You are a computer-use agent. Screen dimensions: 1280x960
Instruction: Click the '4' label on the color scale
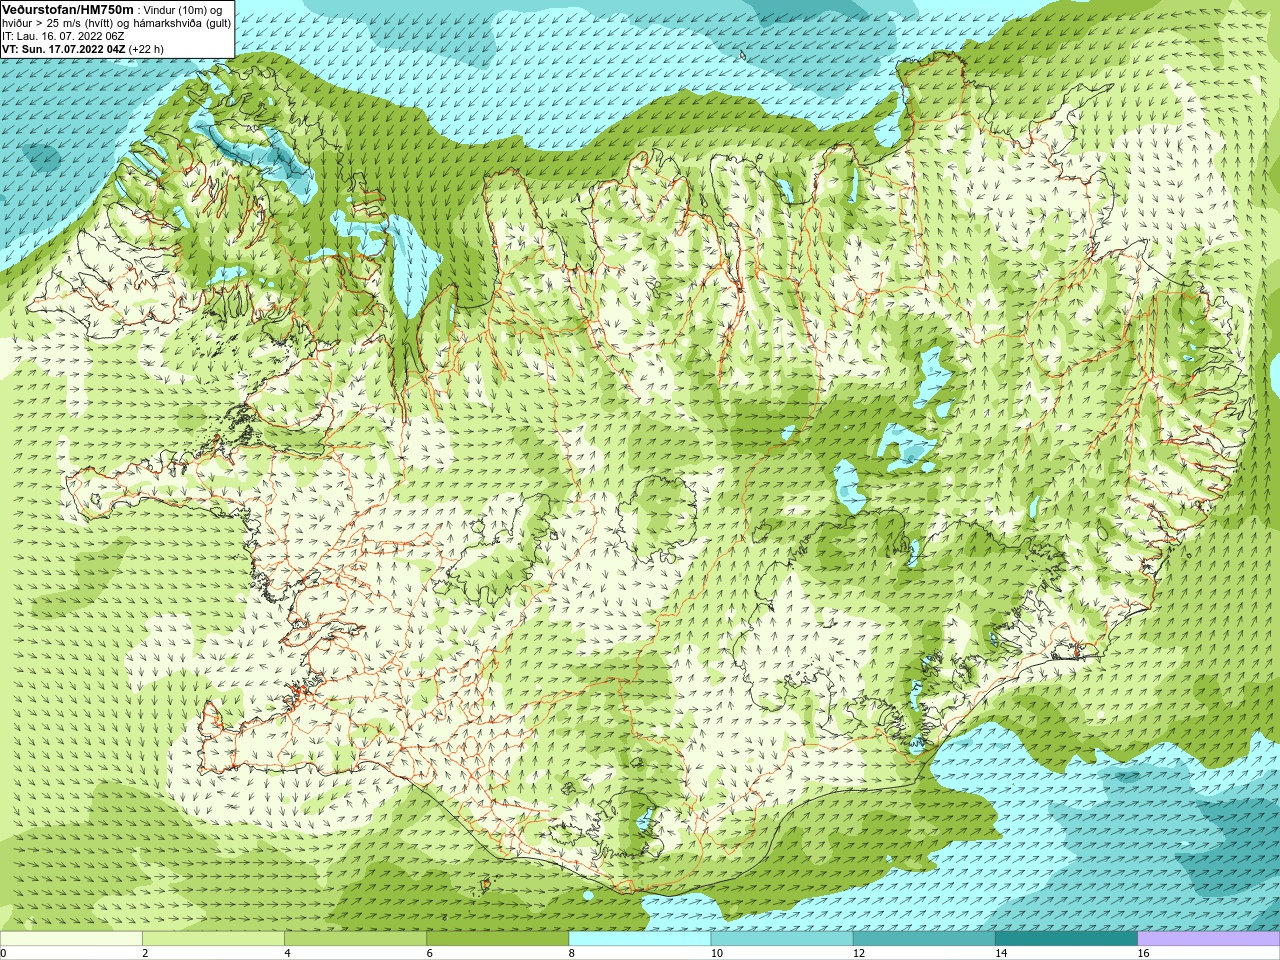click(287, 953)
